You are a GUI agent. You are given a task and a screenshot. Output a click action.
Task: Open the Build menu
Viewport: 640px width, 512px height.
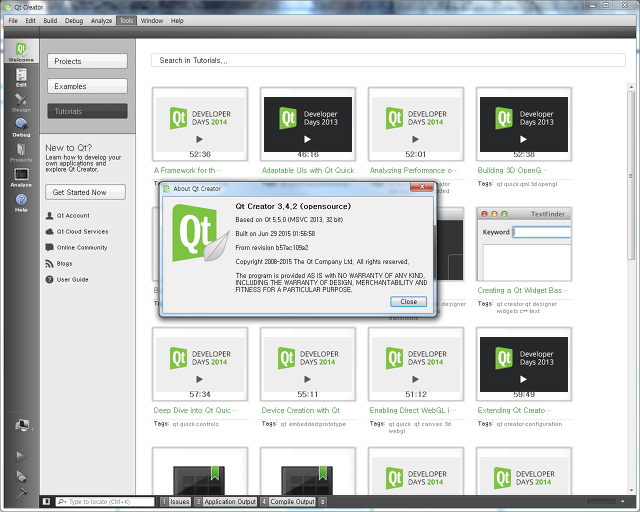tap(50, 20)
